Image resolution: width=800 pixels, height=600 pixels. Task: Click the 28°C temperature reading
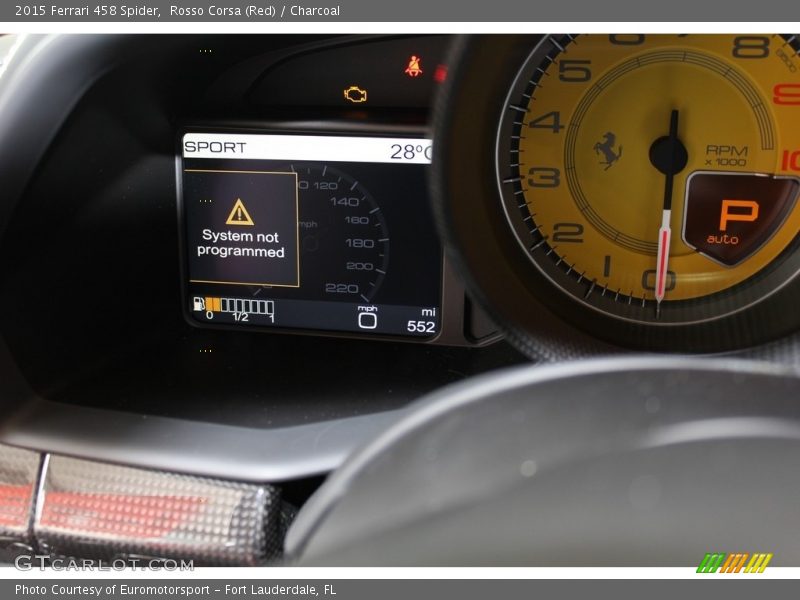[x=410, y=151]
